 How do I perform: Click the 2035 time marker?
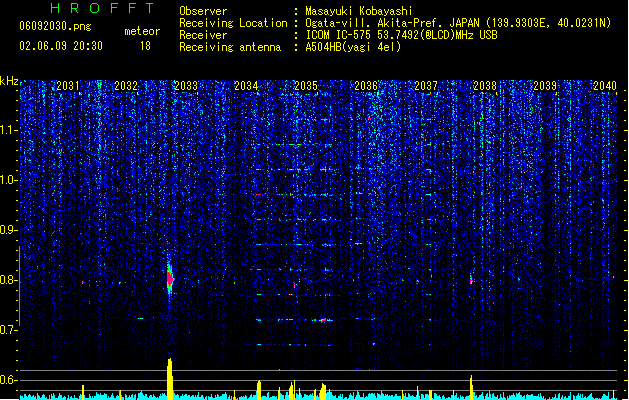coord(306,86)
